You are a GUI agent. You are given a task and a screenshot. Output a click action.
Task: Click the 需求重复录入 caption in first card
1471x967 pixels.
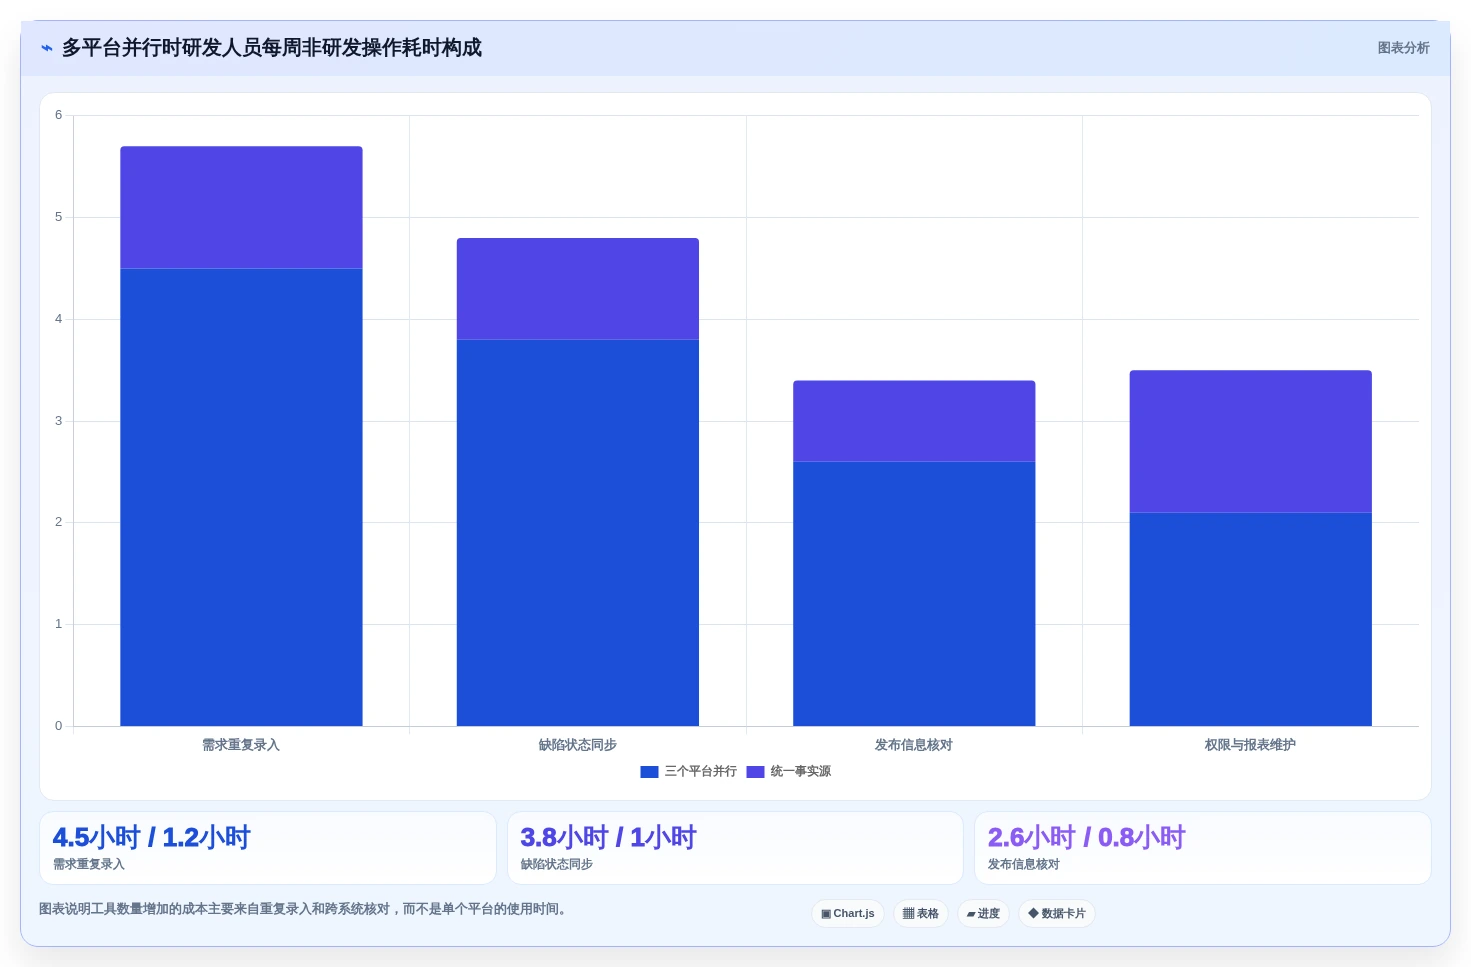89,864
